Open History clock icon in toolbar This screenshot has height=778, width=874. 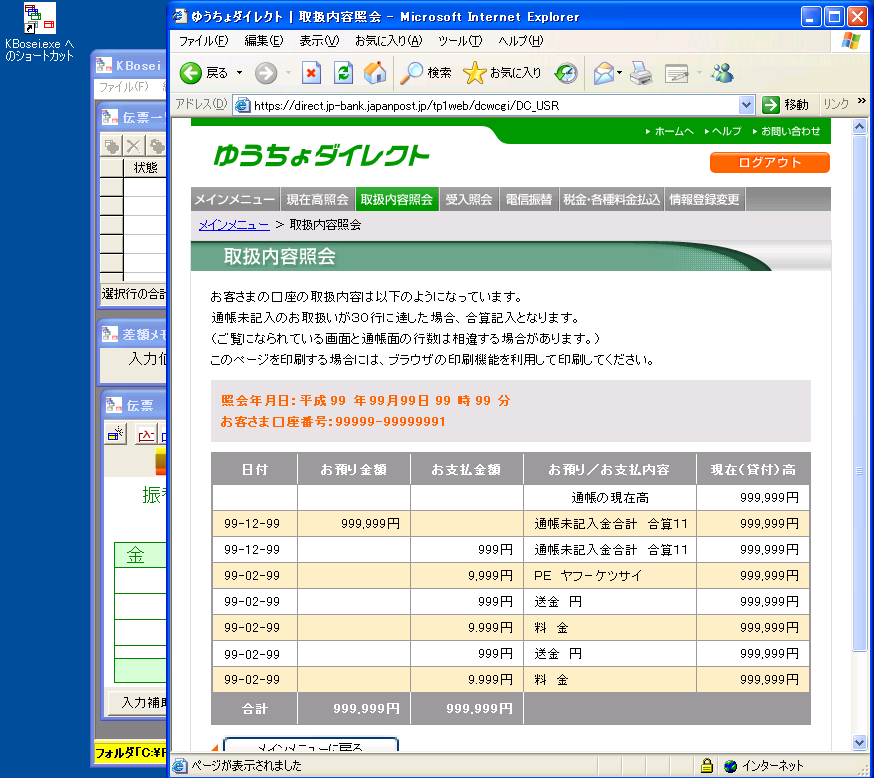pyautogui.click(x=566, y=73)
